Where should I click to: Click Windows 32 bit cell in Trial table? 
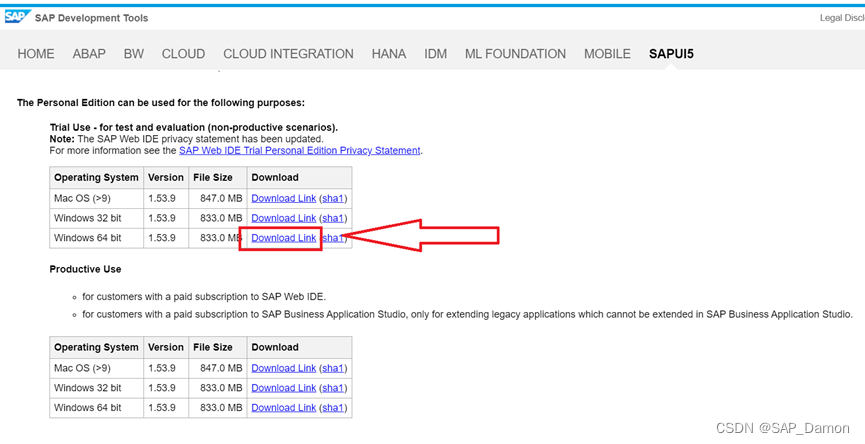97,218
